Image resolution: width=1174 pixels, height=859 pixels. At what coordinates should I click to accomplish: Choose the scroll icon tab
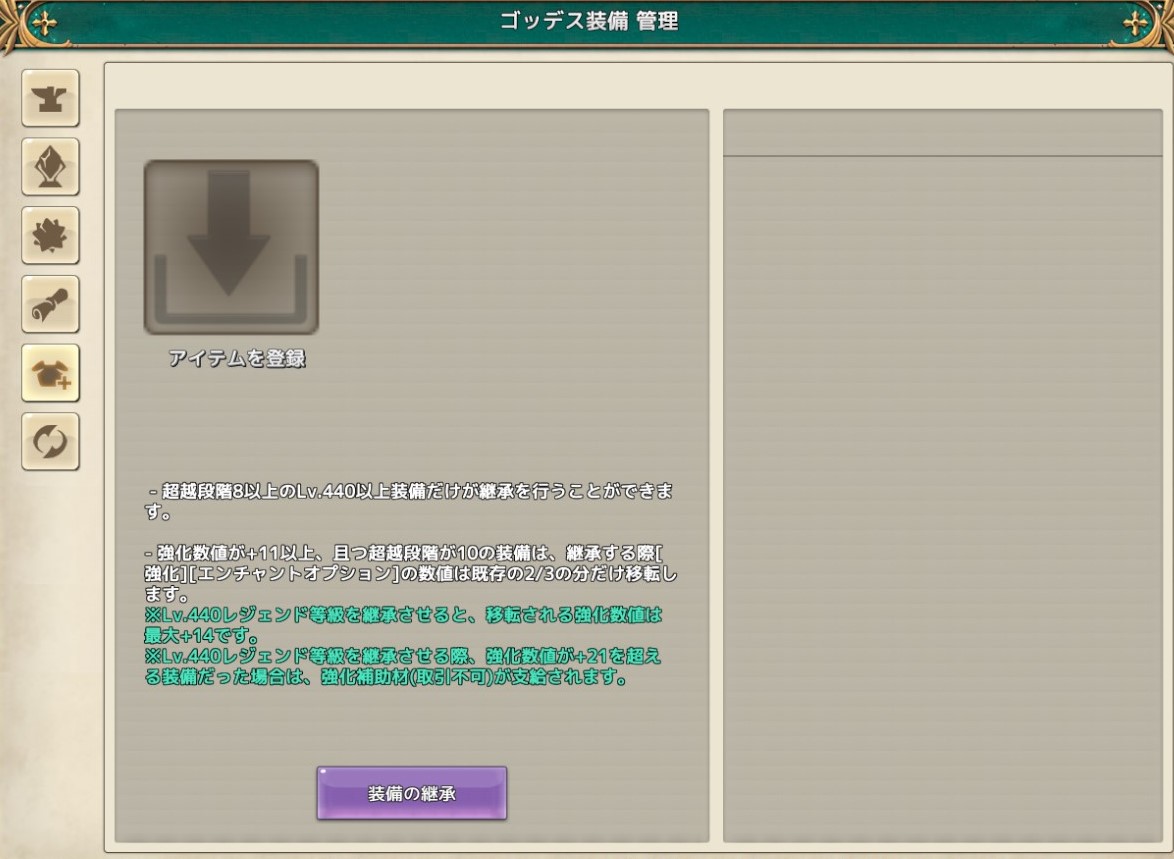[50, 305]
